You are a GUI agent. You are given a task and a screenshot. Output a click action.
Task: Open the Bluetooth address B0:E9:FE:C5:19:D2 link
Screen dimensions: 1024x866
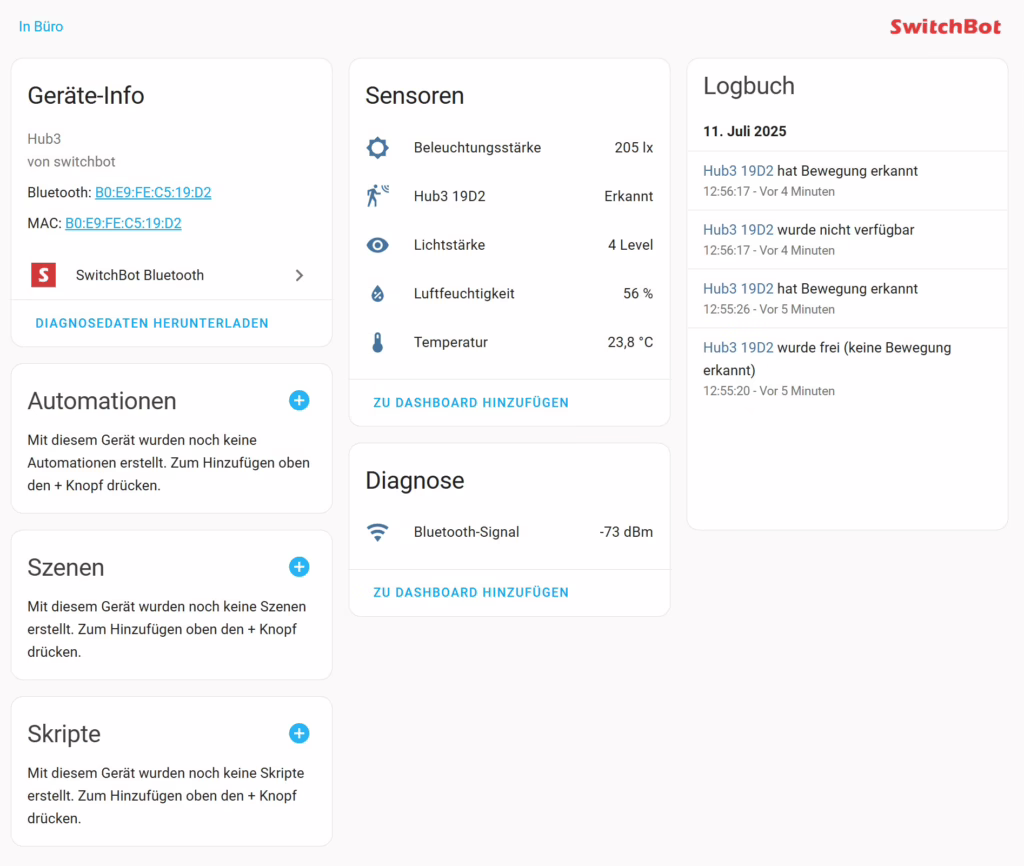click(x=153, y=193)
